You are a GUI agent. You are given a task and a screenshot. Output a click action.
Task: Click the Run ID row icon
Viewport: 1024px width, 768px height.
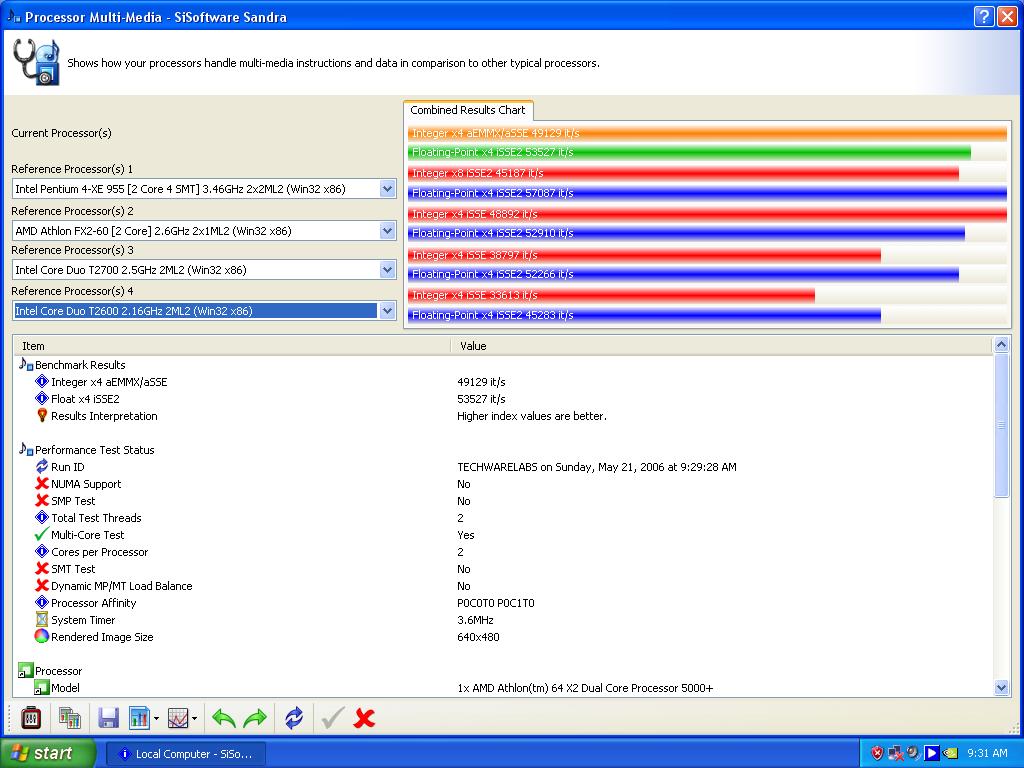click(x=42, y=466)
